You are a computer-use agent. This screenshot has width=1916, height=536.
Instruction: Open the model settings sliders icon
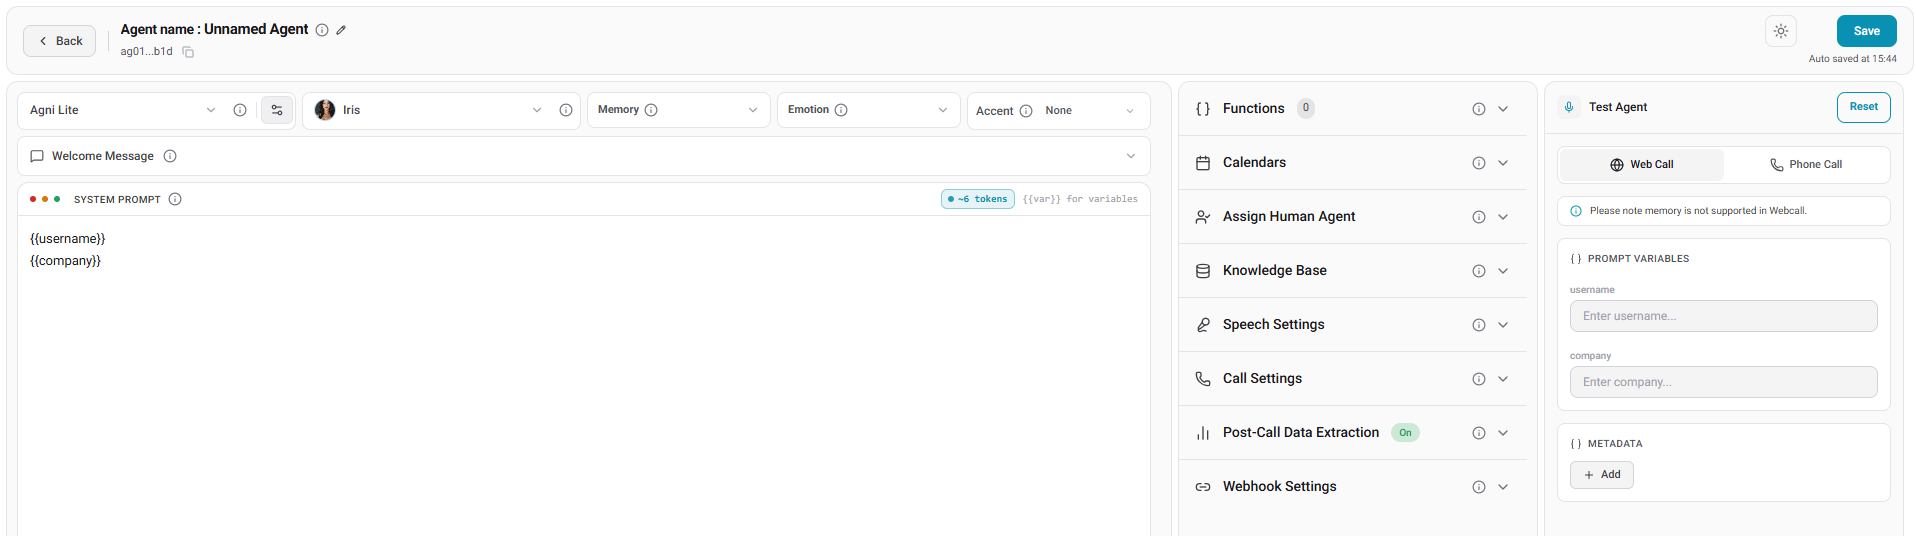pyautogui.click(x=277, y=110)
